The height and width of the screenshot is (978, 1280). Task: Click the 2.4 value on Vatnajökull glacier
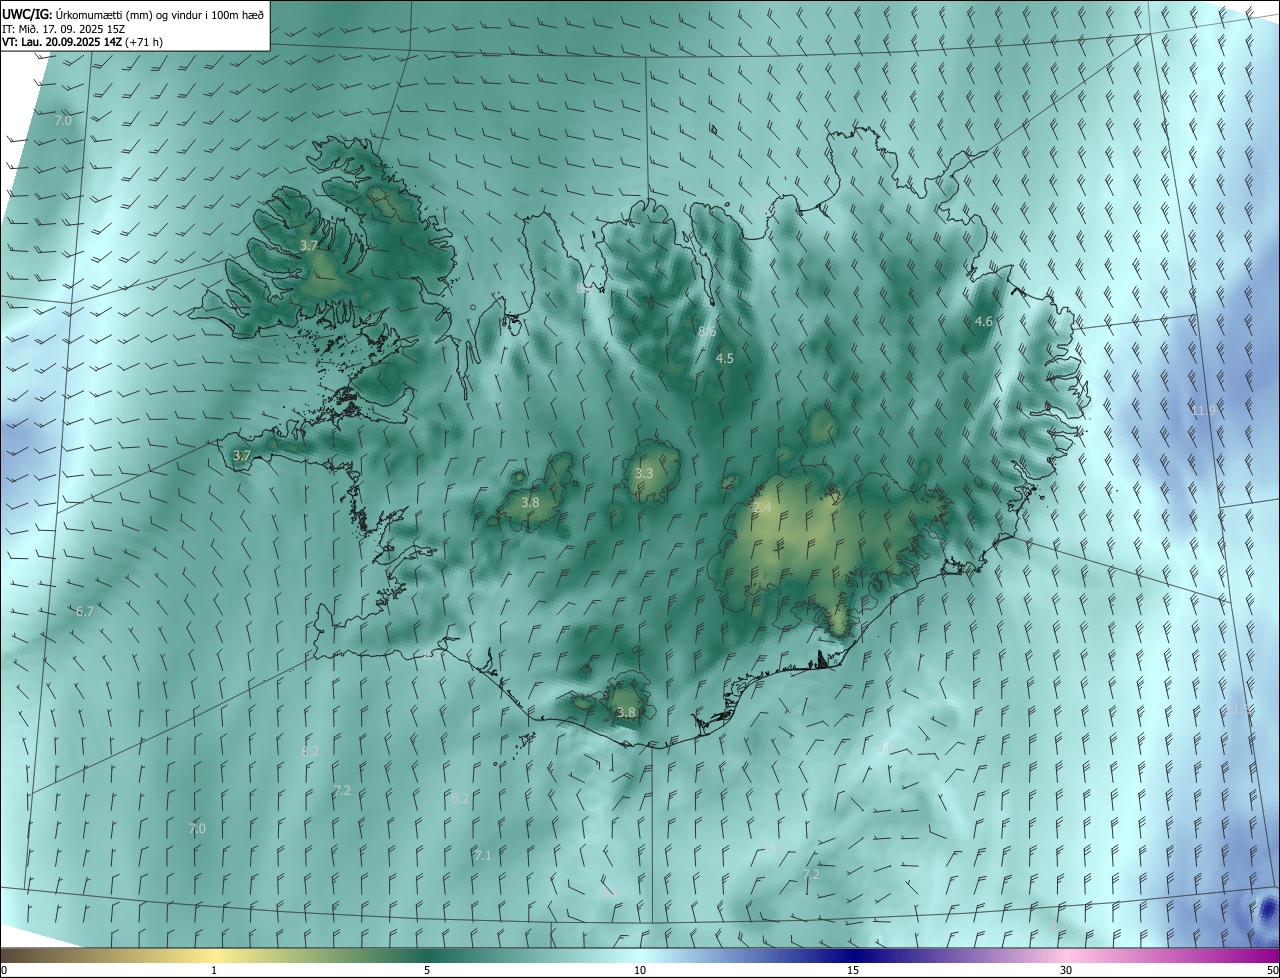(762, 508)
